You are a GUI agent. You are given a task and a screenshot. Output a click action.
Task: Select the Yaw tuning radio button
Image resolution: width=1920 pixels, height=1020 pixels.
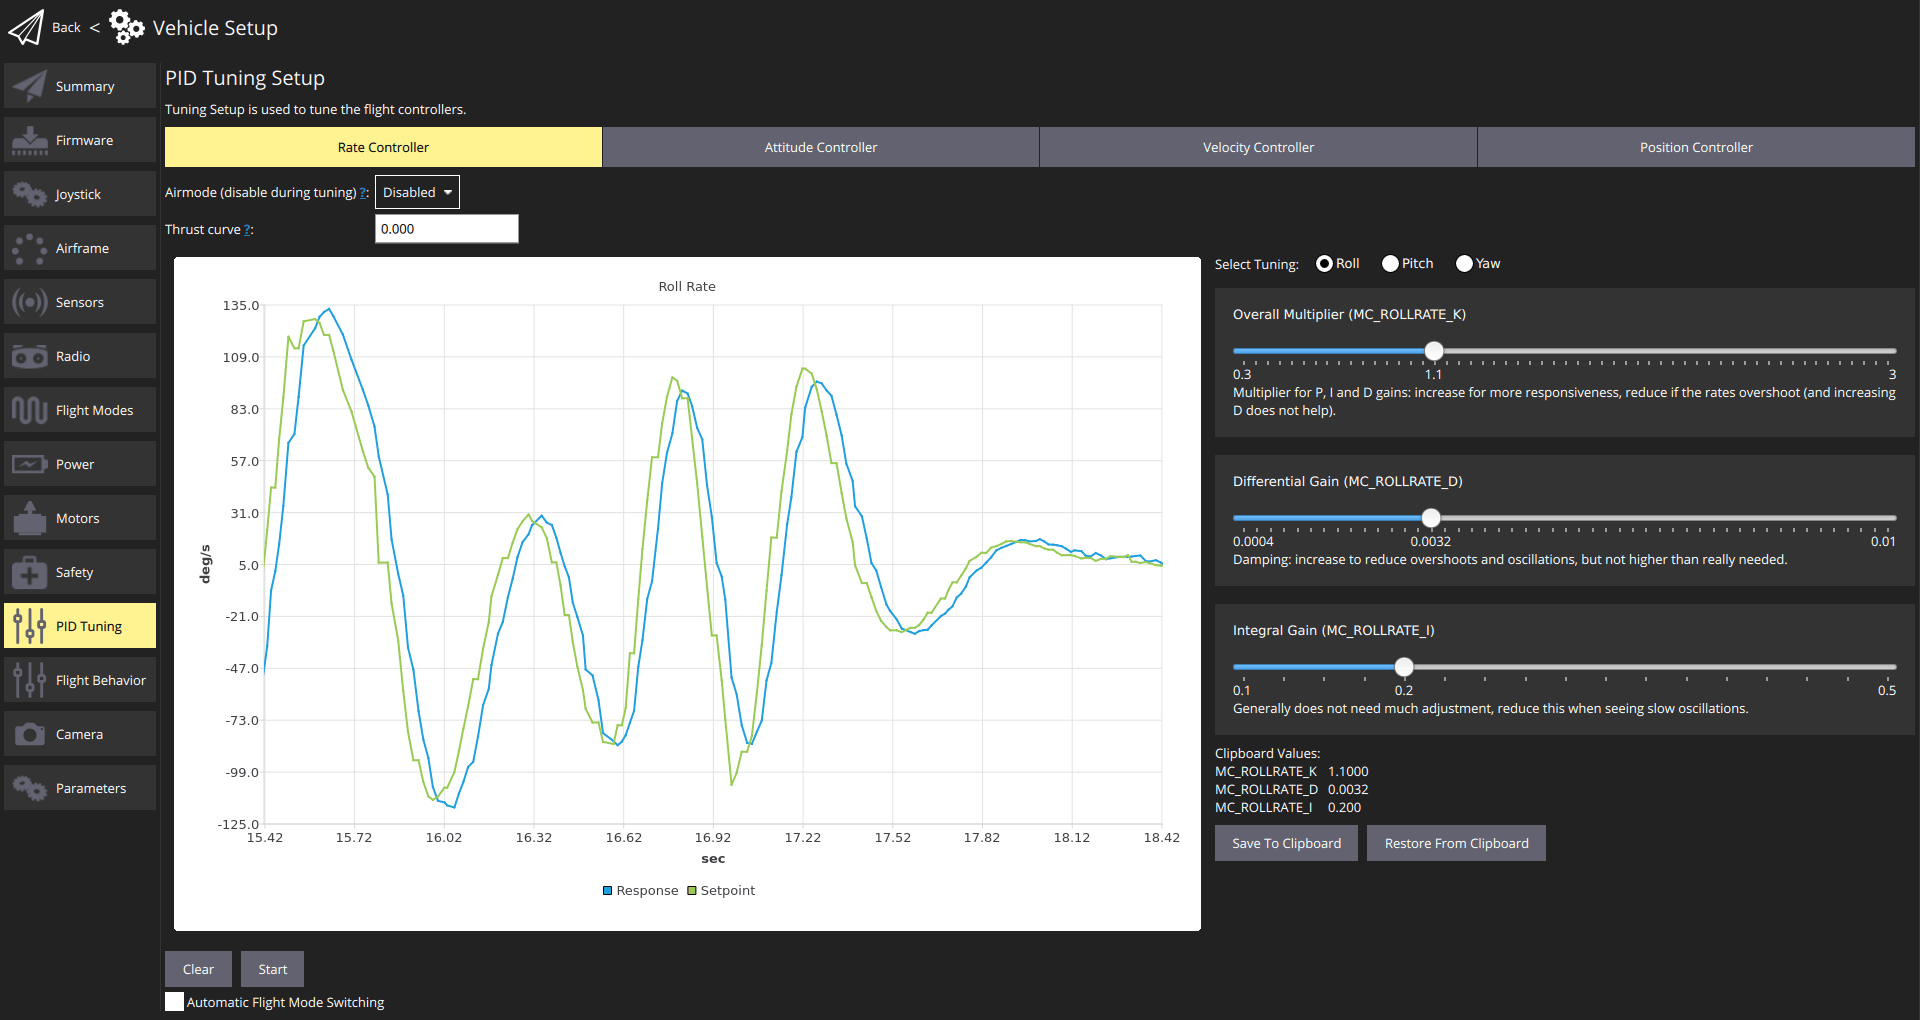1464,263
